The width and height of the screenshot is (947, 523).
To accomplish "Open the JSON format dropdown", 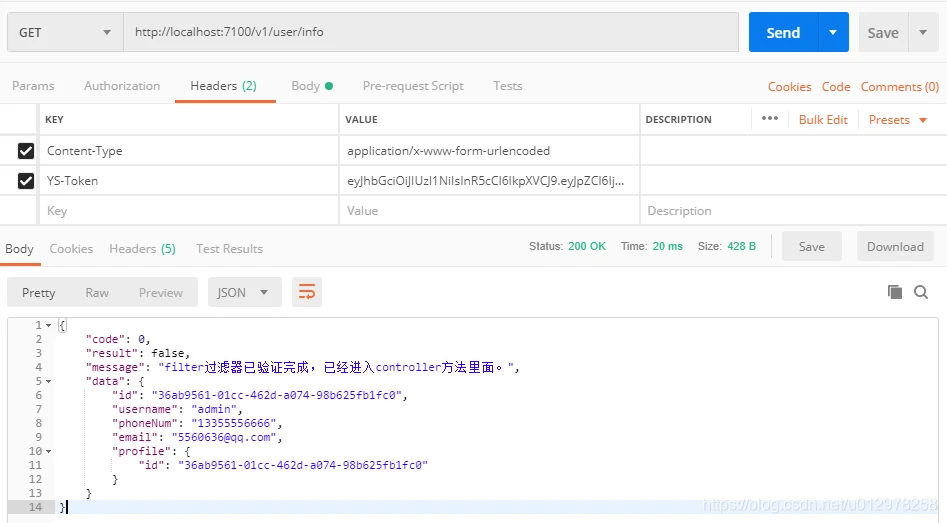I will point(244,292).
